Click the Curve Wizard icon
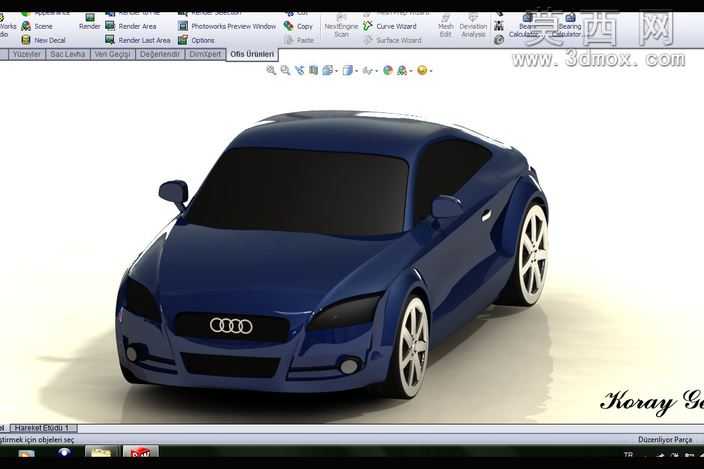704x469 pixels. (368, 26)
